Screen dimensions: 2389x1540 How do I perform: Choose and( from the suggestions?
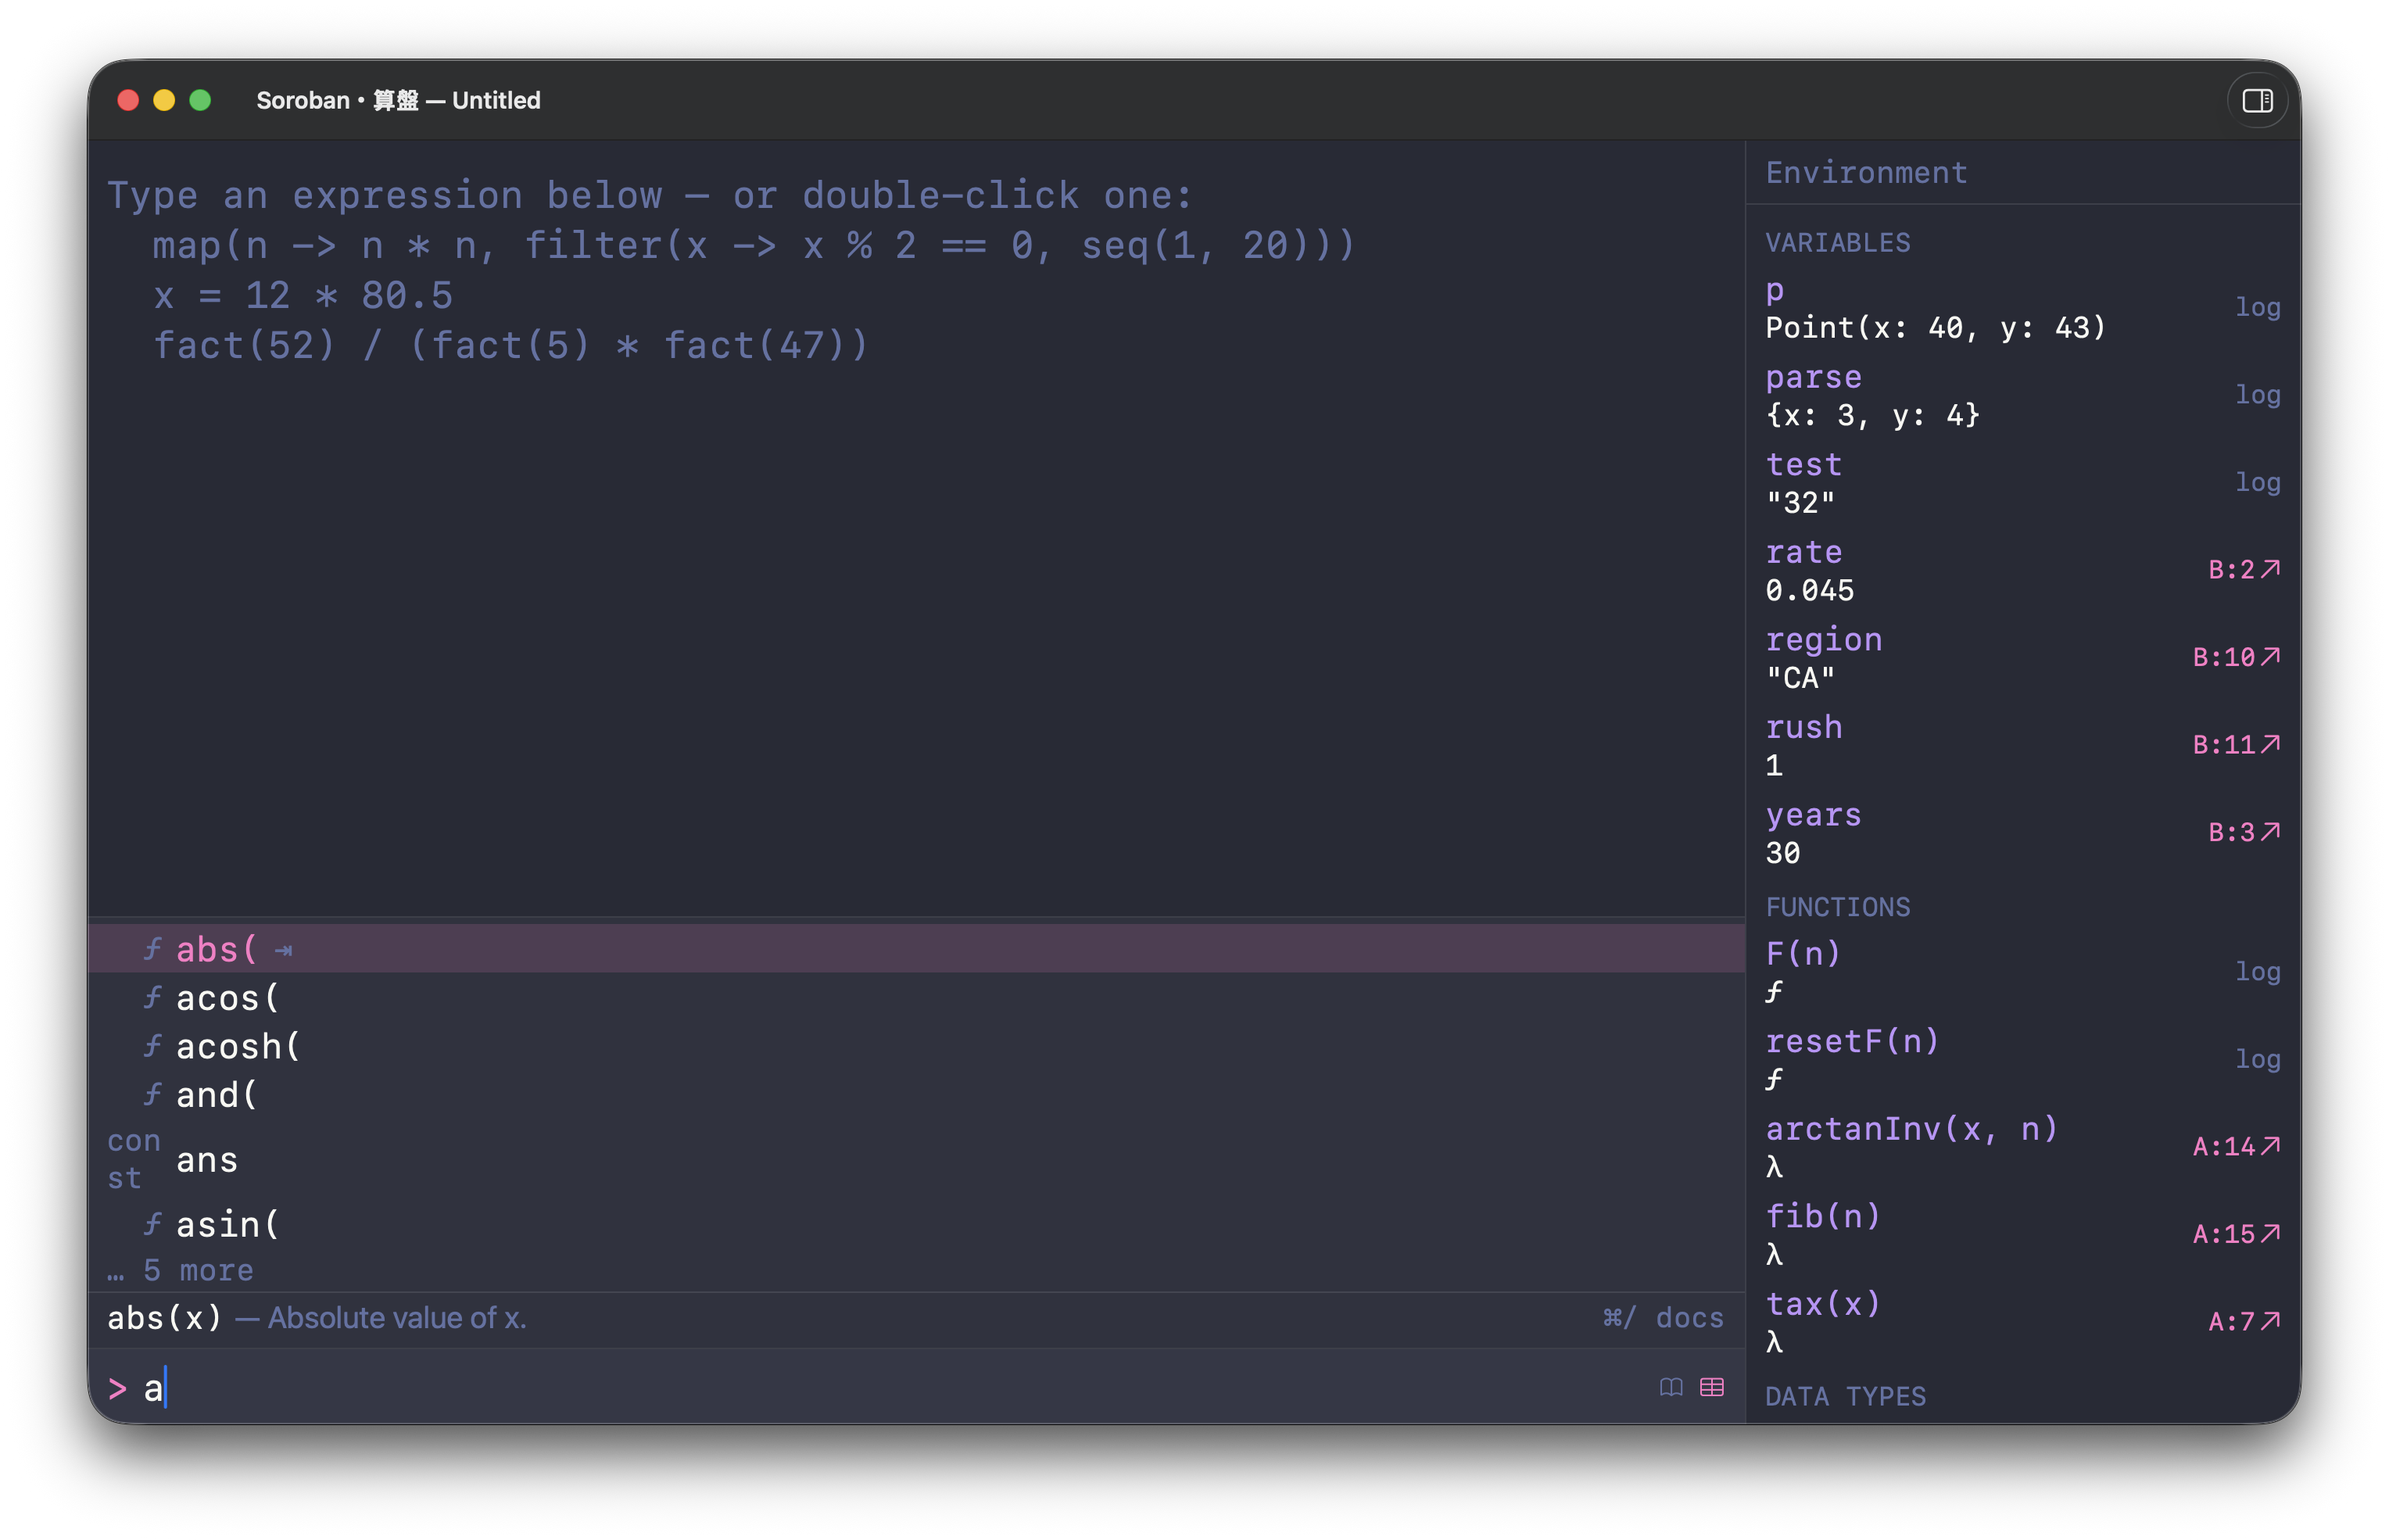click(916, 1095)
